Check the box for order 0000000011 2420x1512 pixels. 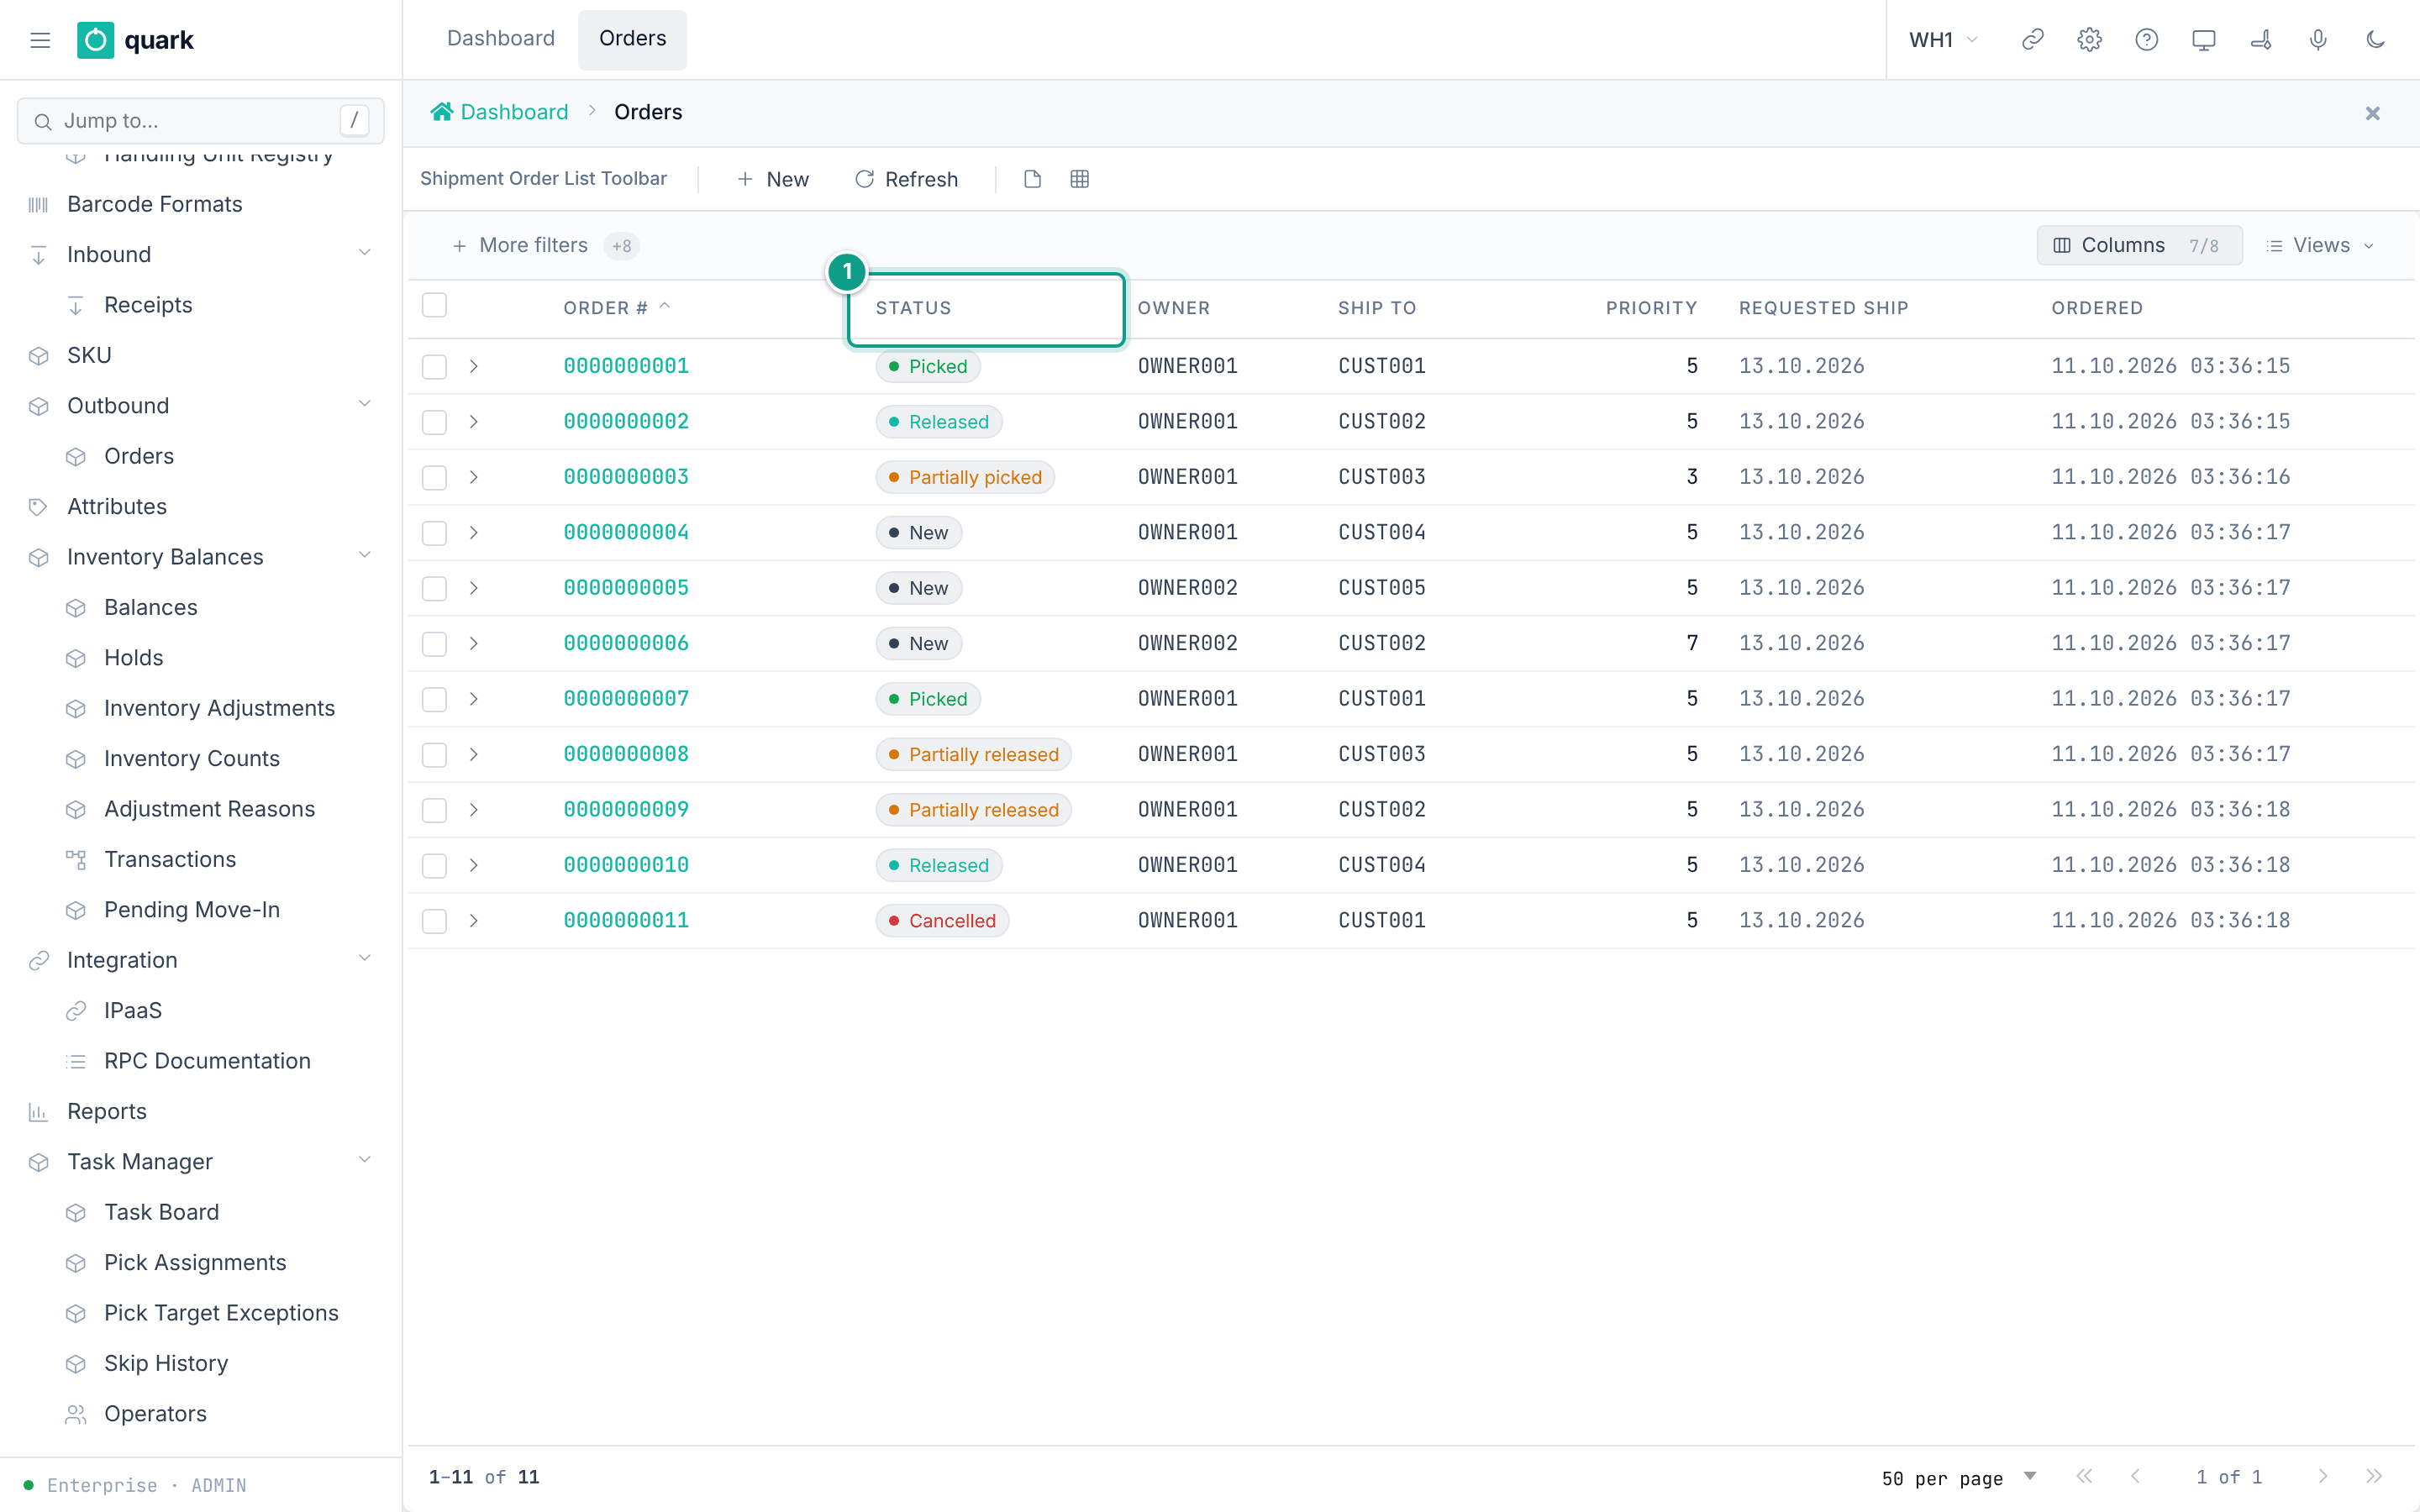pos(434,921)
